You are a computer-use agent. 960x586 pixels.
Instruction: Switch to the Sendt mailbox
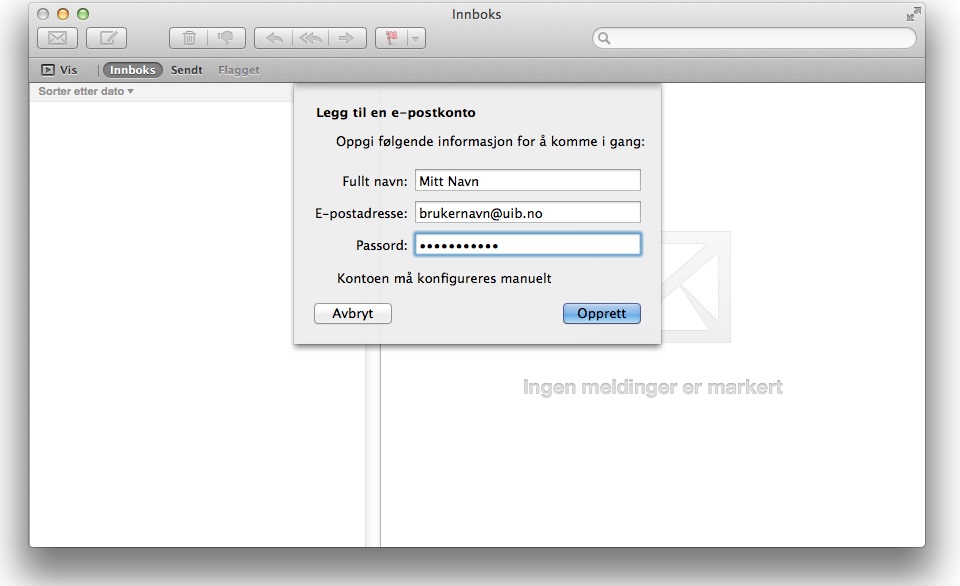(x=186, y=70)
